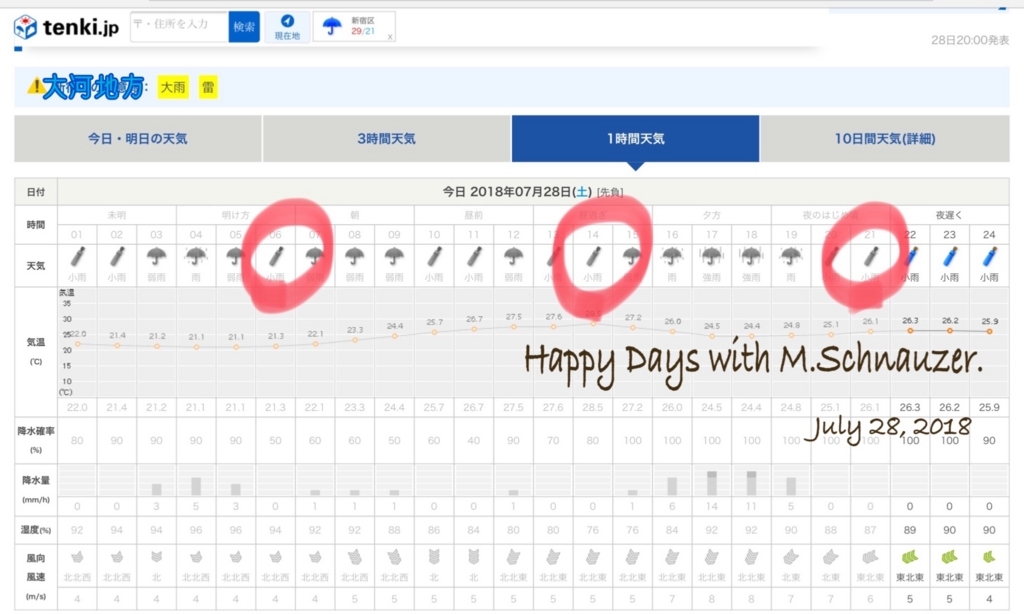Switch to the 今日・明日の天気 tab
The width and height of the screenshot is (1024, 614).
138,138
